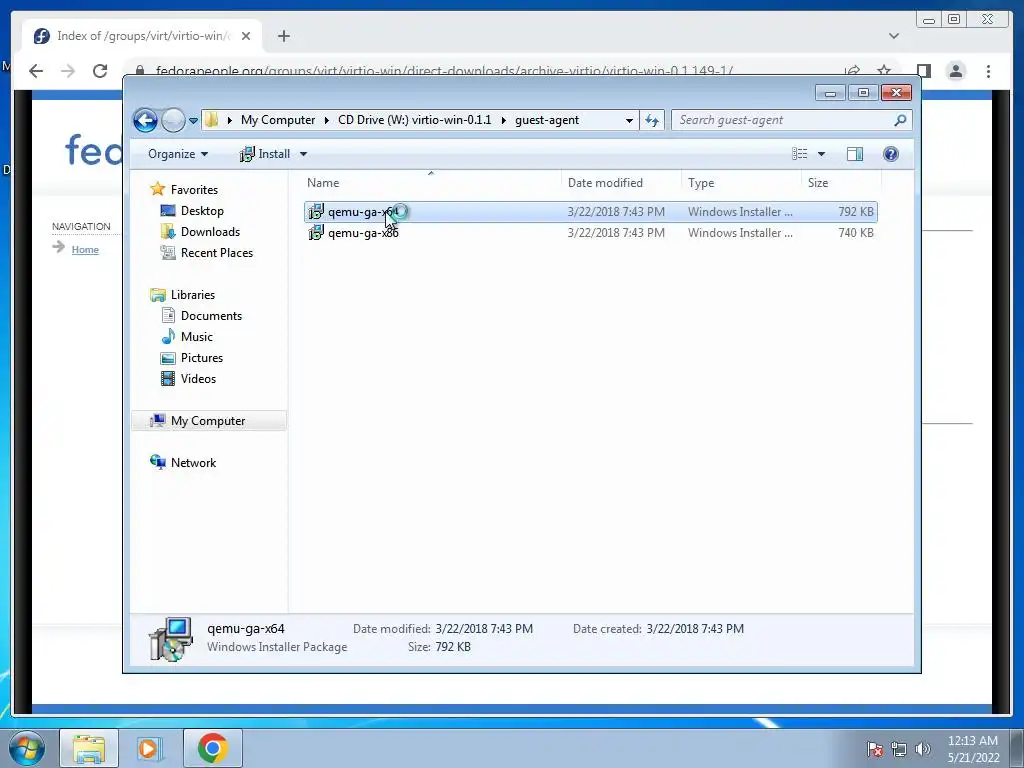Select the qemu-ga-x86 installer icon
The image size is (1024, 768).
[x=316, y=232]
